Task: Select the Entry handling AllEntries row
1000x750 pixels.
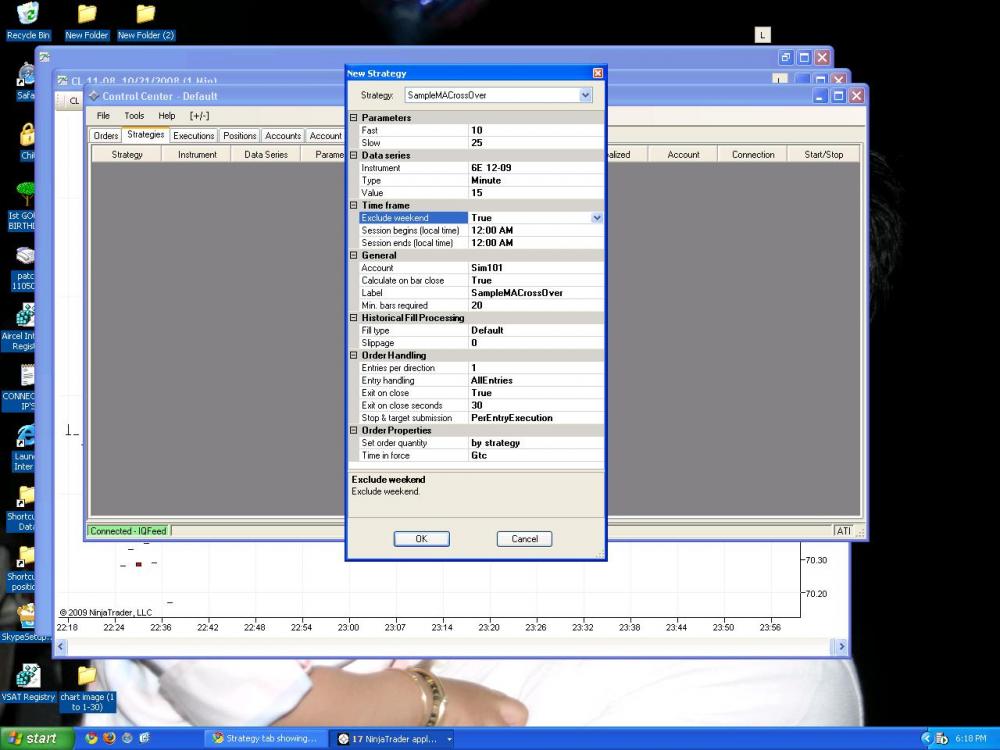Action: click(x=482, y=380)
